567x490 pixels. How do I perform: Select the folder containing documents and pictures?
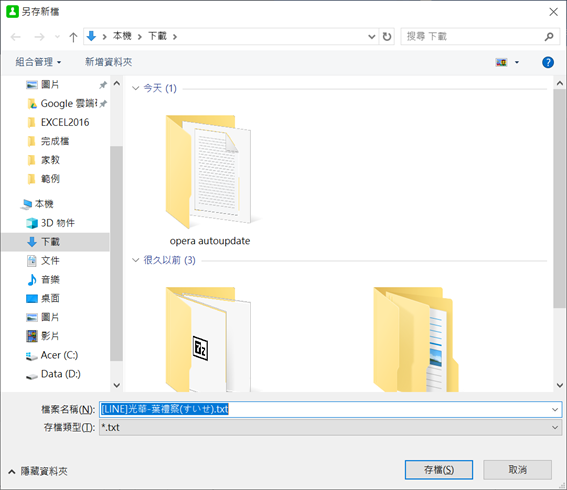pos(416,339)
